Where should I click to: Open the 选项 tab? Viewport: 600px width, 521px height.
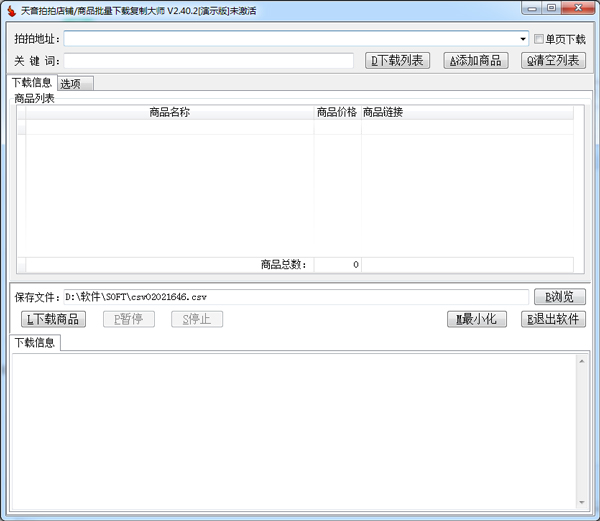(75, 84)
